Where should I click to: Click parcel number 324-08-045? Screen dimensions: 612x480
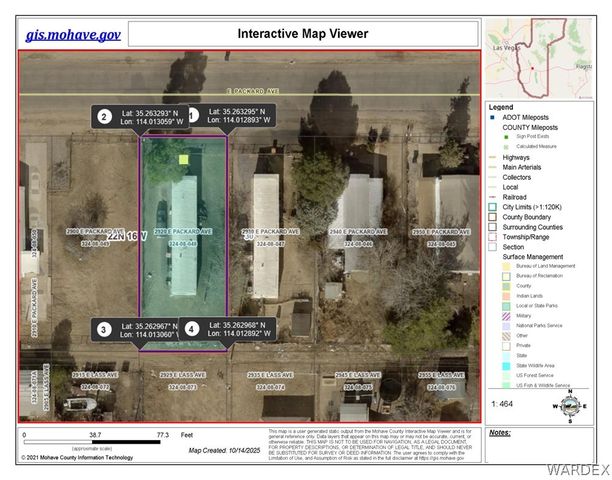[x=441, y=244]
